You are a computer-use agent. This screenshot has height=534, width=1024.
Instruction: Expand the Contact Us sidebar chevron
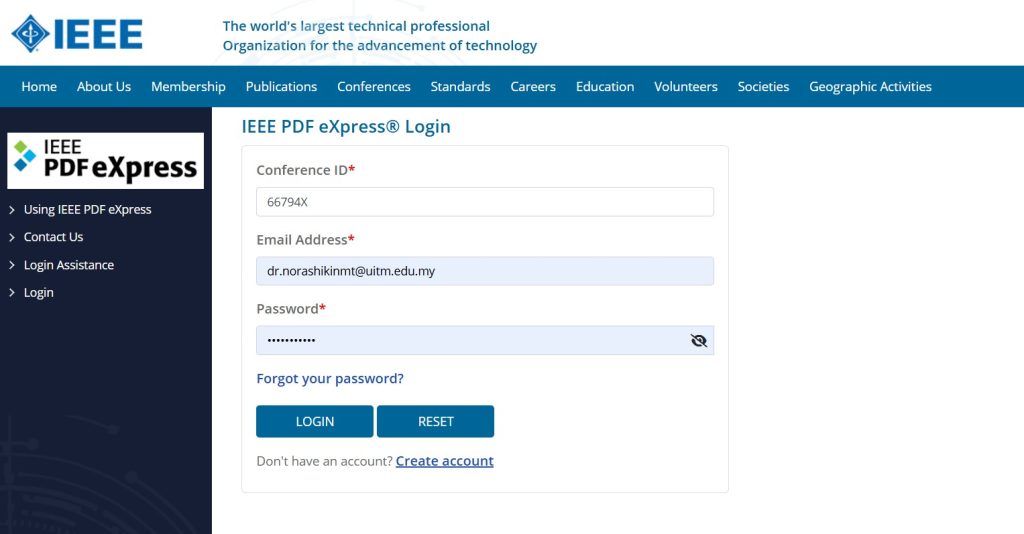pos(12,237)
